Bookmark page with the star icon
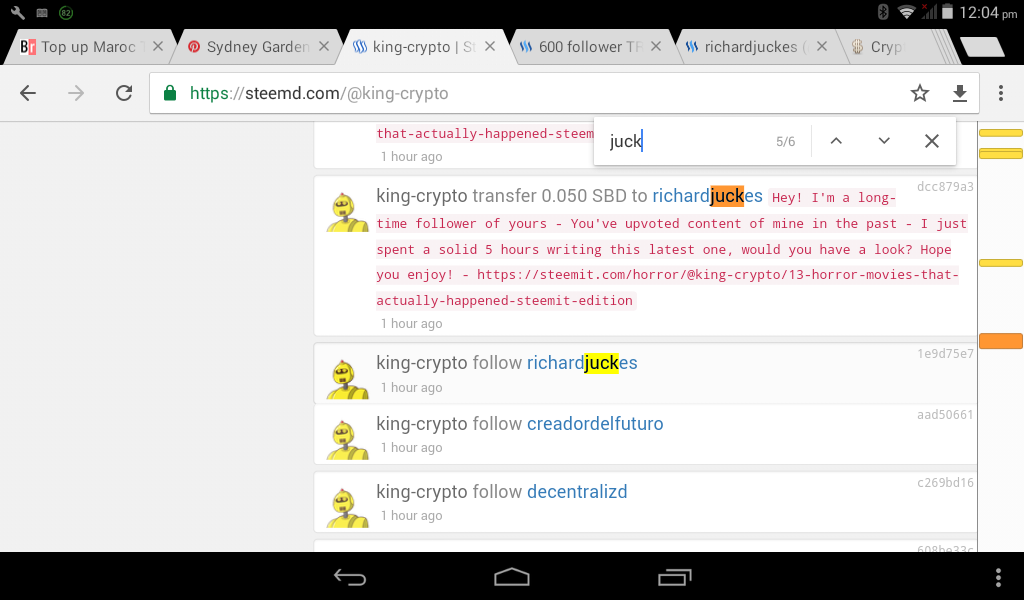 click(x=920, y=93)
